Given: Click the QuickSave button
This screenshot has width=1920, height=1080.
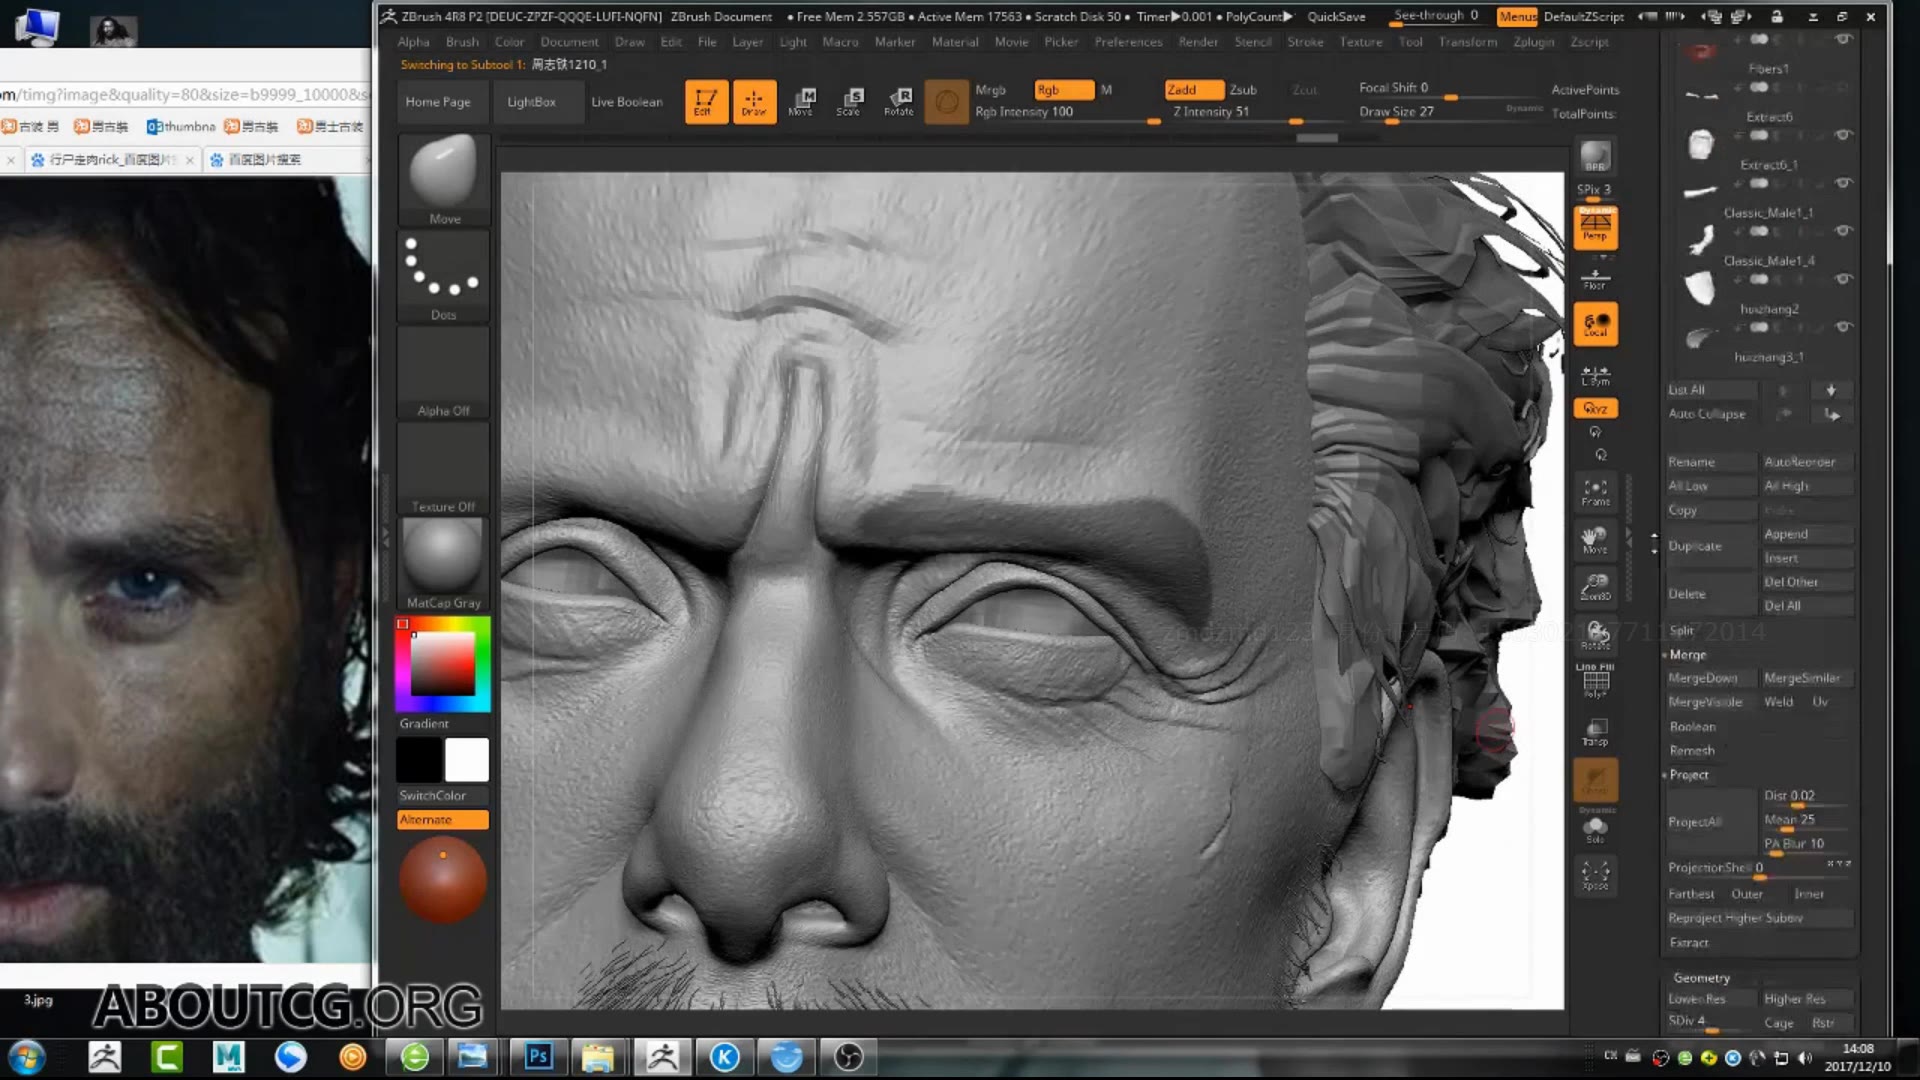Looking at the screenshot, I should click(1336, 16).
